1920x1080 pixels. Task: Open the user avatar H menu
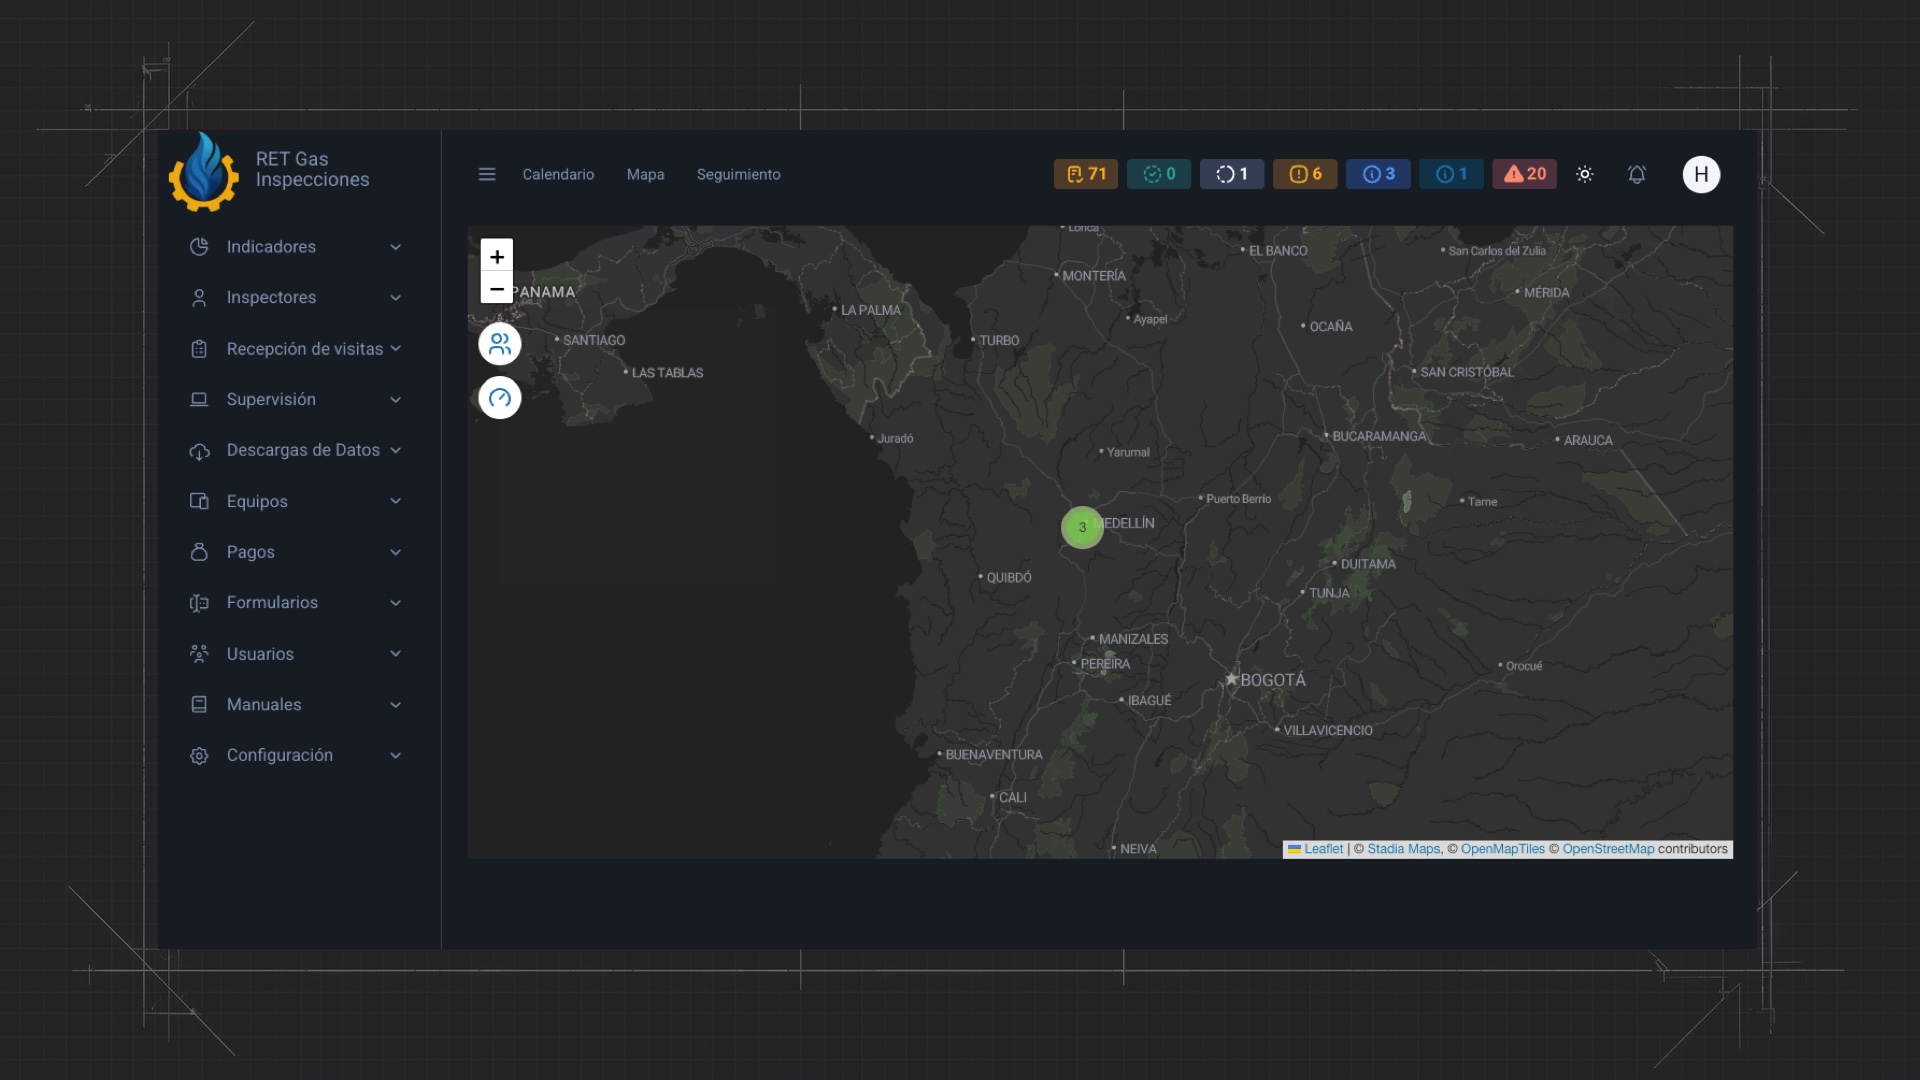1701,174
